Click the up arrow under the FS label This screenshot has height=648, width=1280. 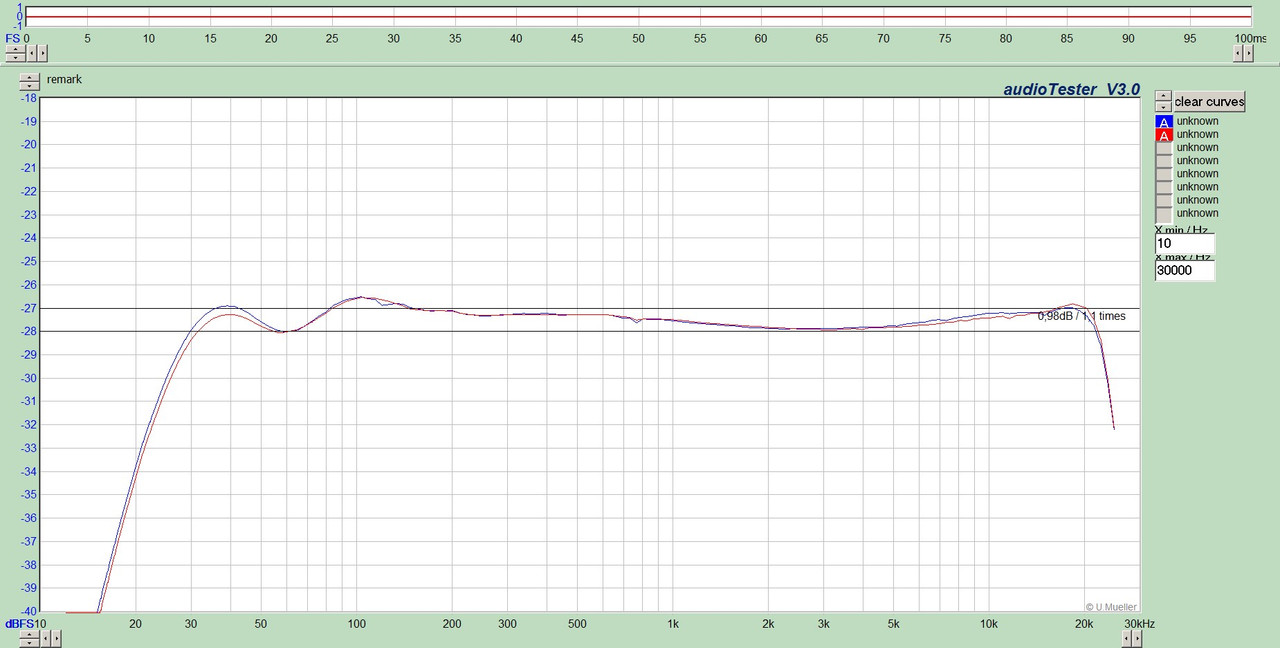coord(16,49)
